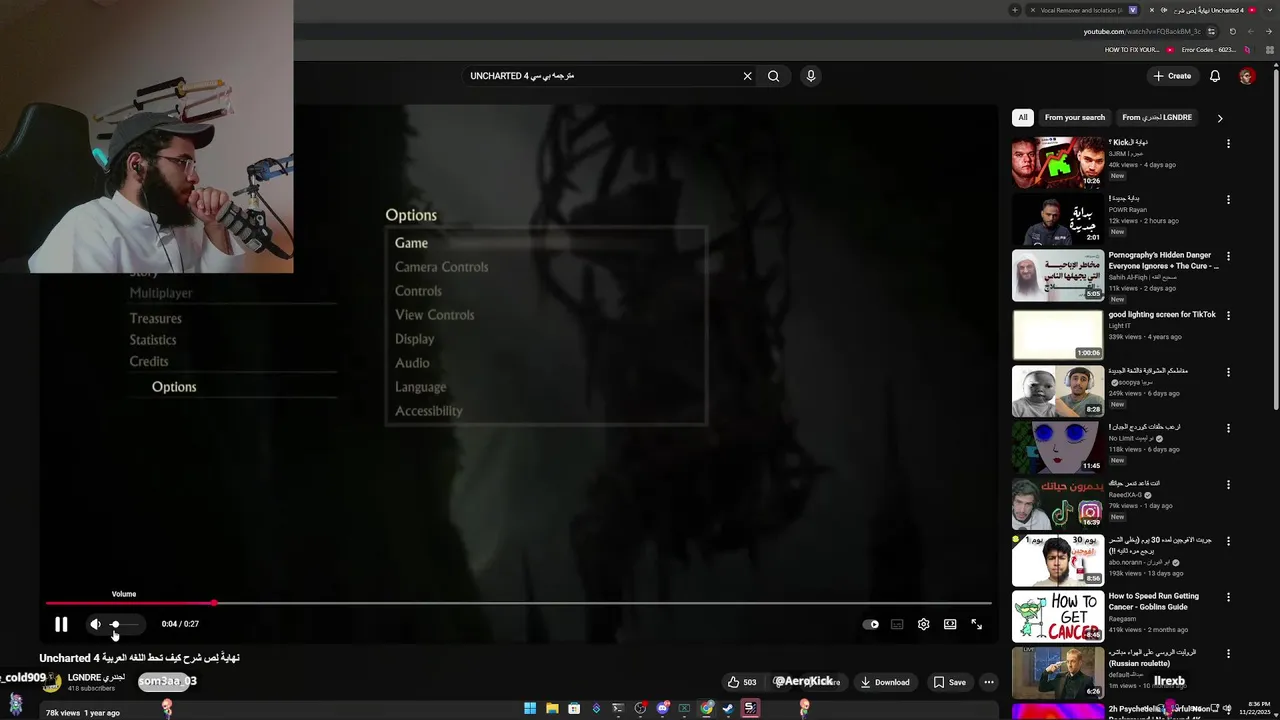
Task: Pause the YouTube video
Action: coord(61,624)
